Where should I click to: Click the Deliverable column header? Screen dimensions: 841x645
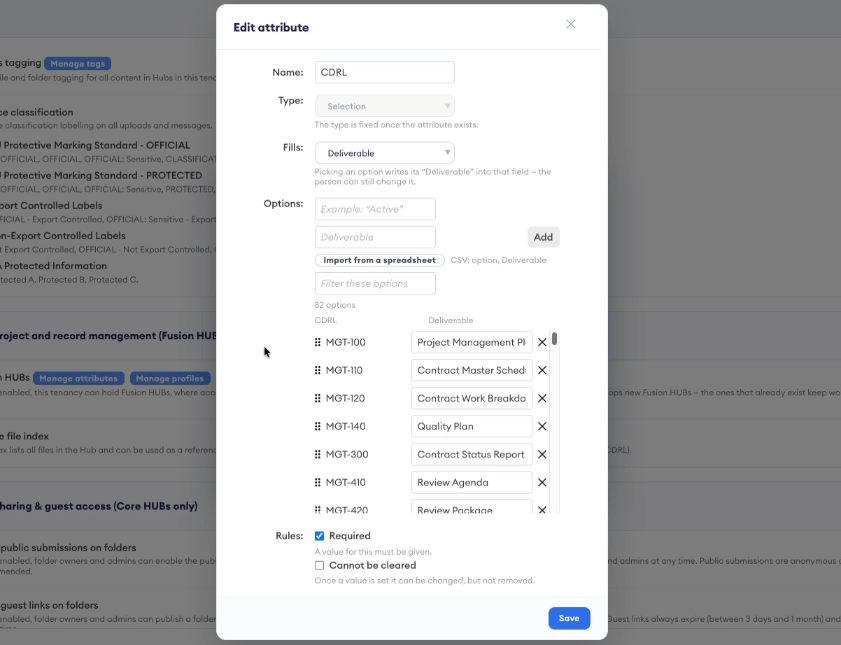click(x=451, y=320)
